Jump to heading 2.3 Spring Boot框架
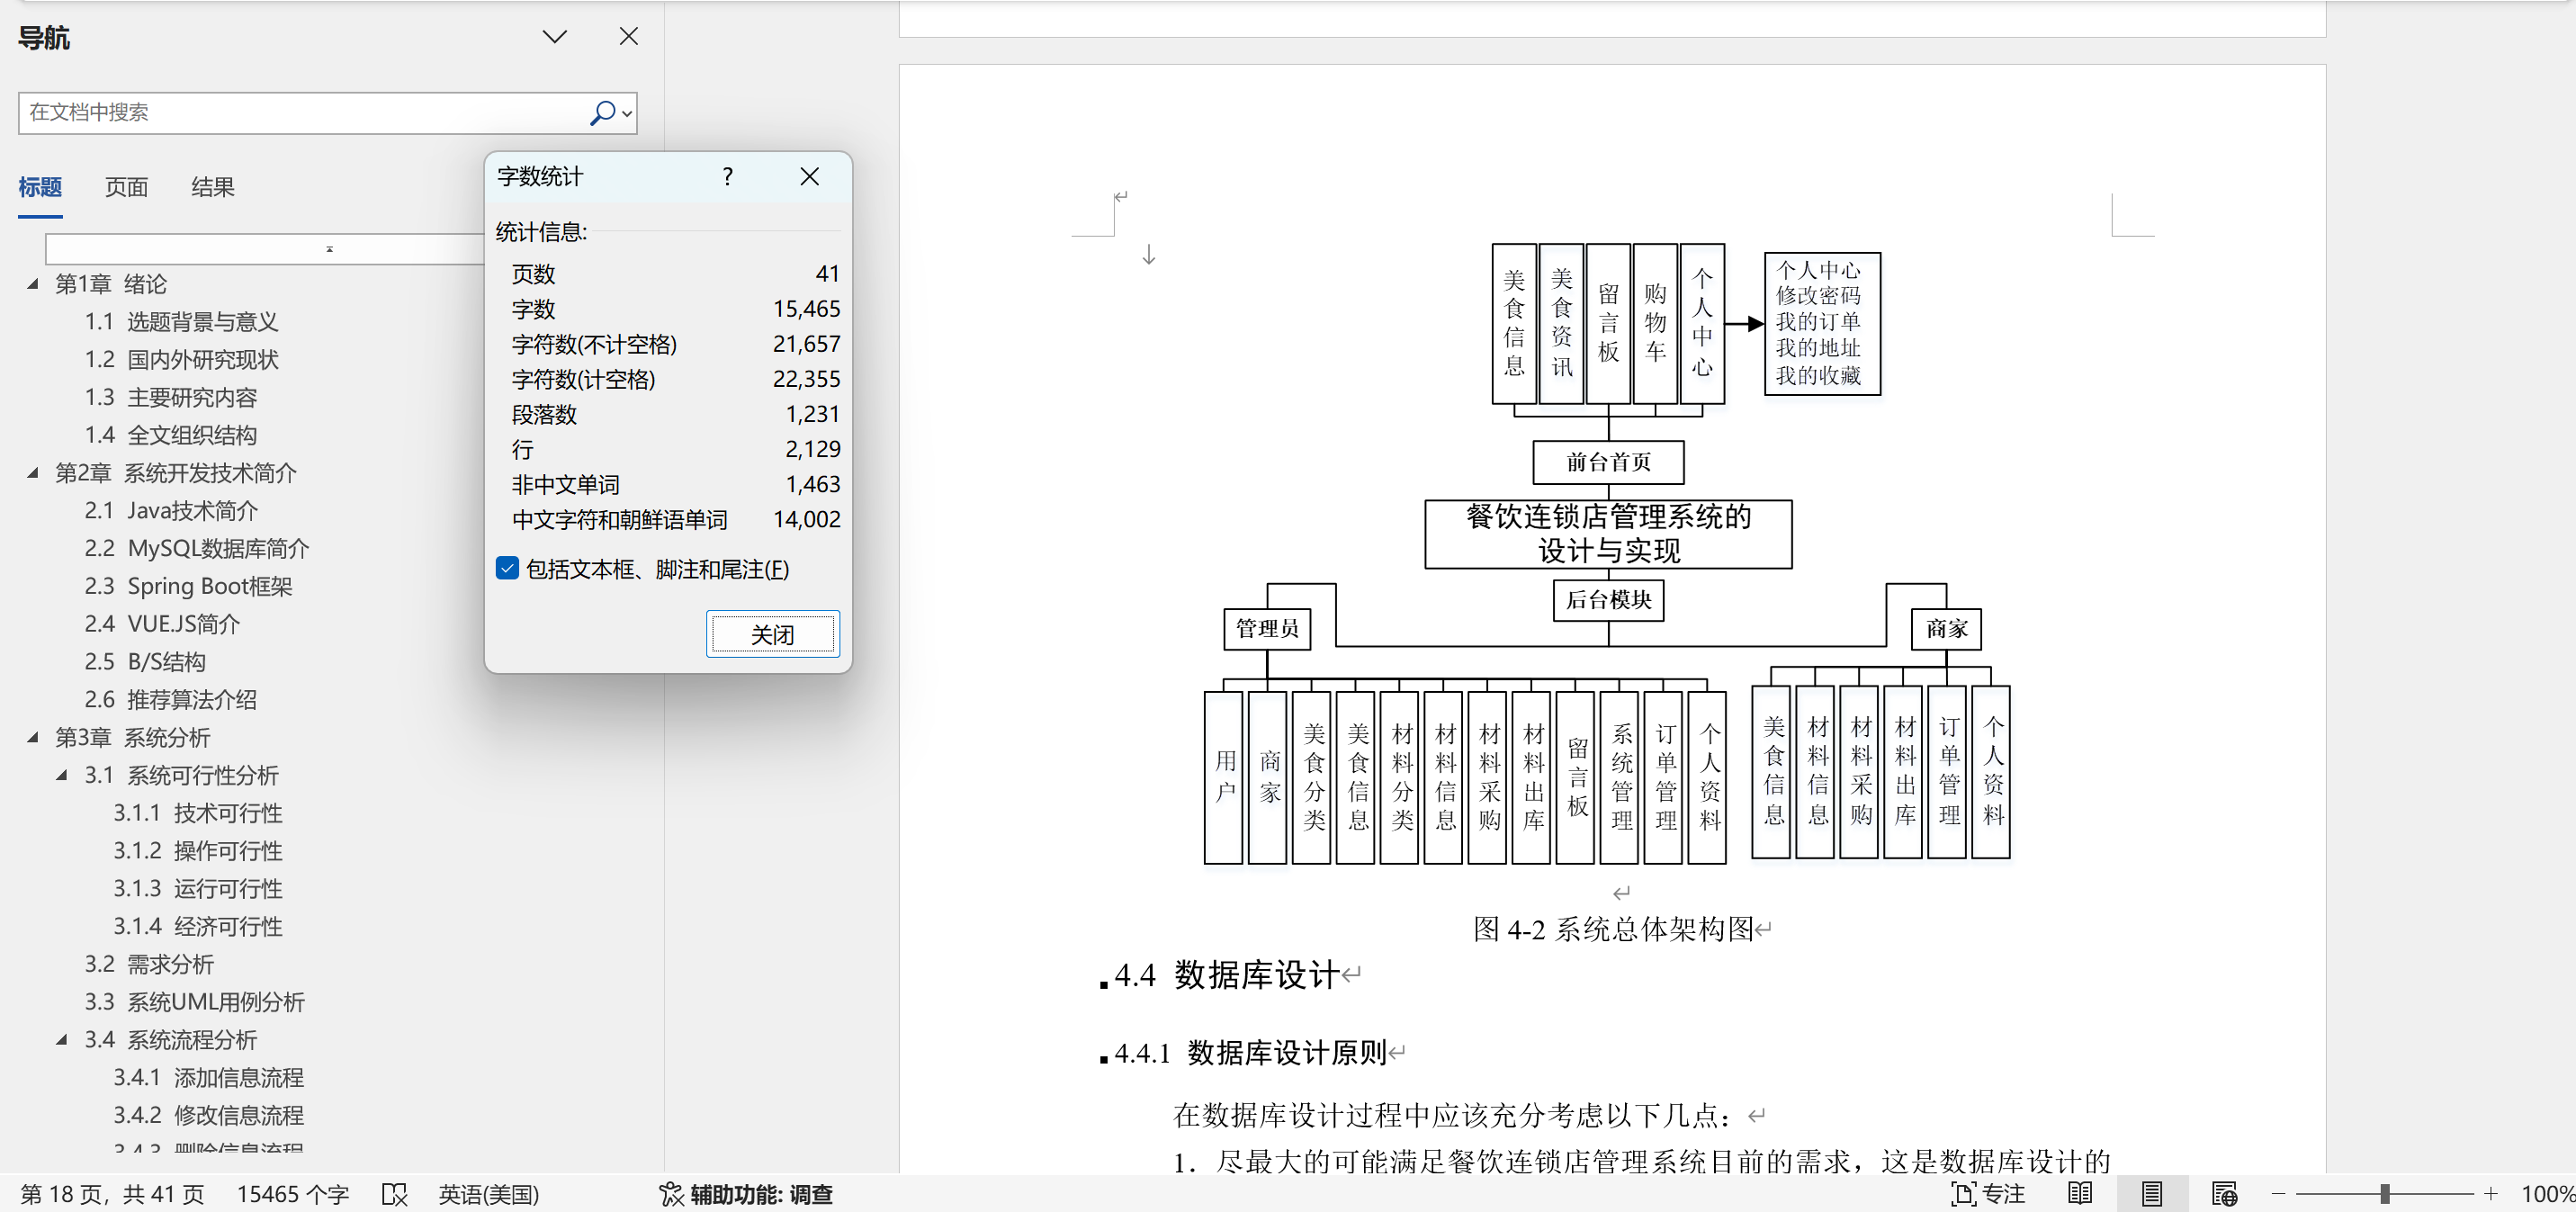 point(188,587)
